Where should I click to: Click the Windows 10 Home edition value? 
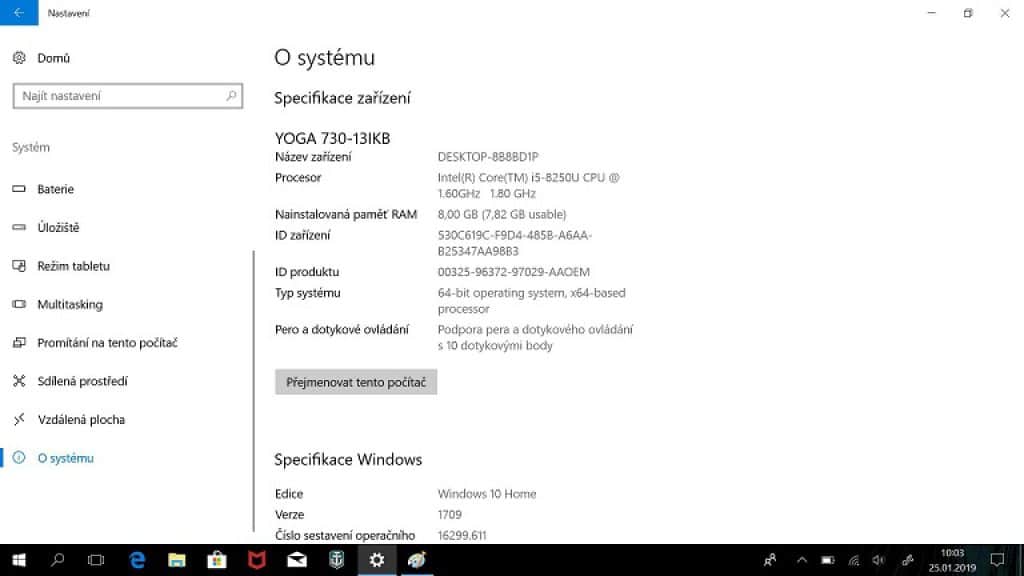coord(487,494)
